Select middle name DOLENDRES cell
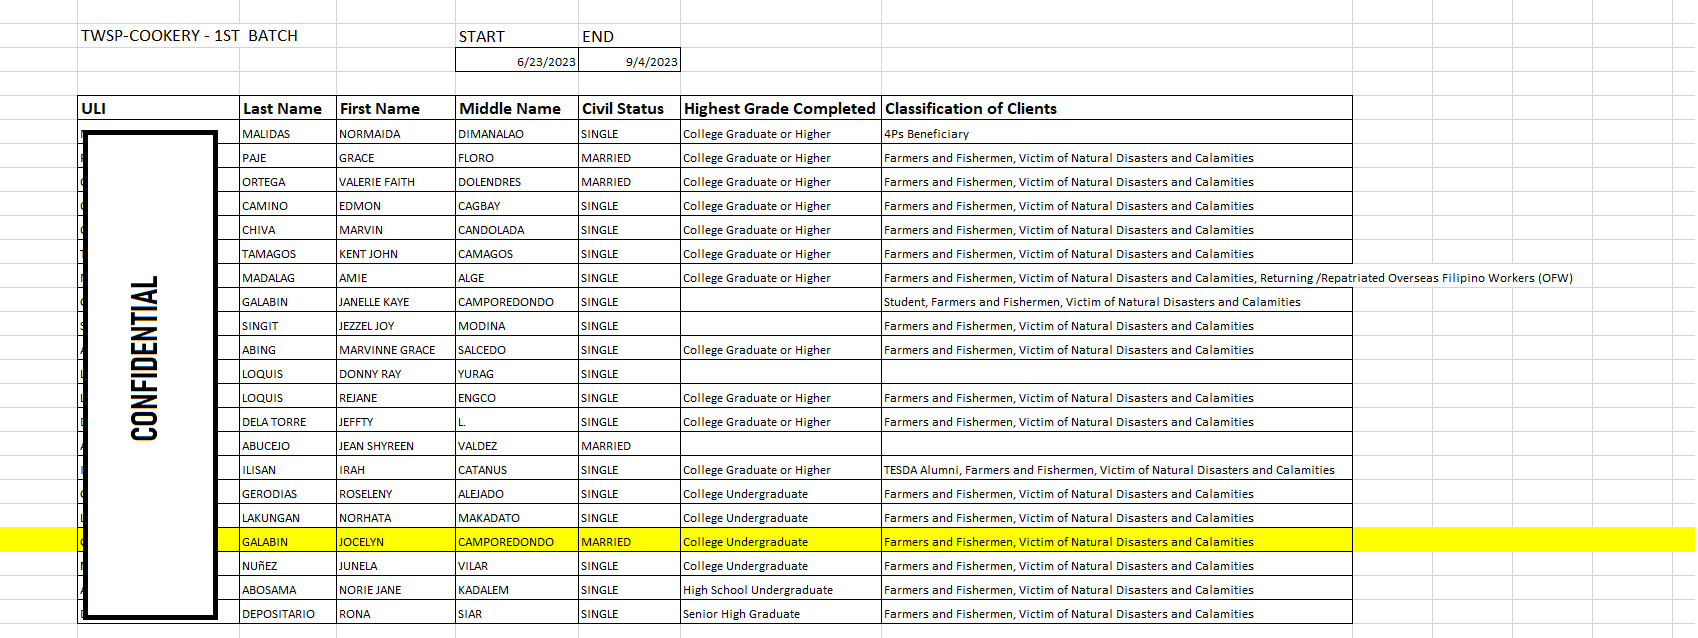The width and height of the screenshot is (1698, 638). pos(517,180)
